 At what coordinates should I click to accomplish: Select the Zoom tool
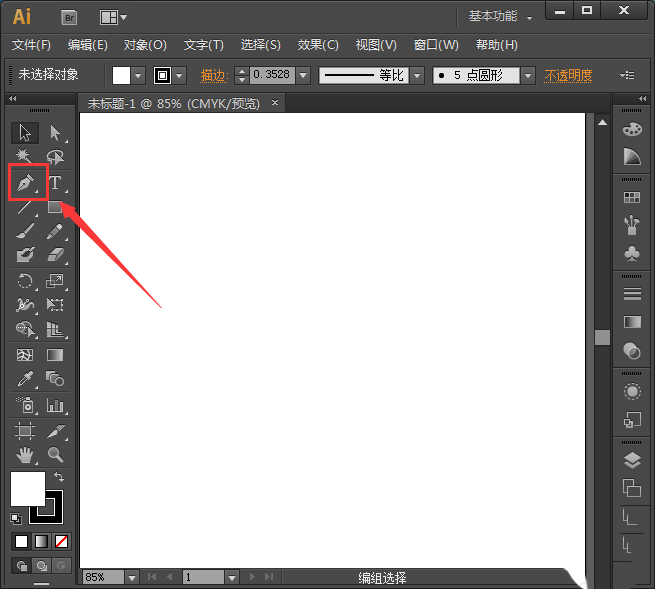(55, 454)
